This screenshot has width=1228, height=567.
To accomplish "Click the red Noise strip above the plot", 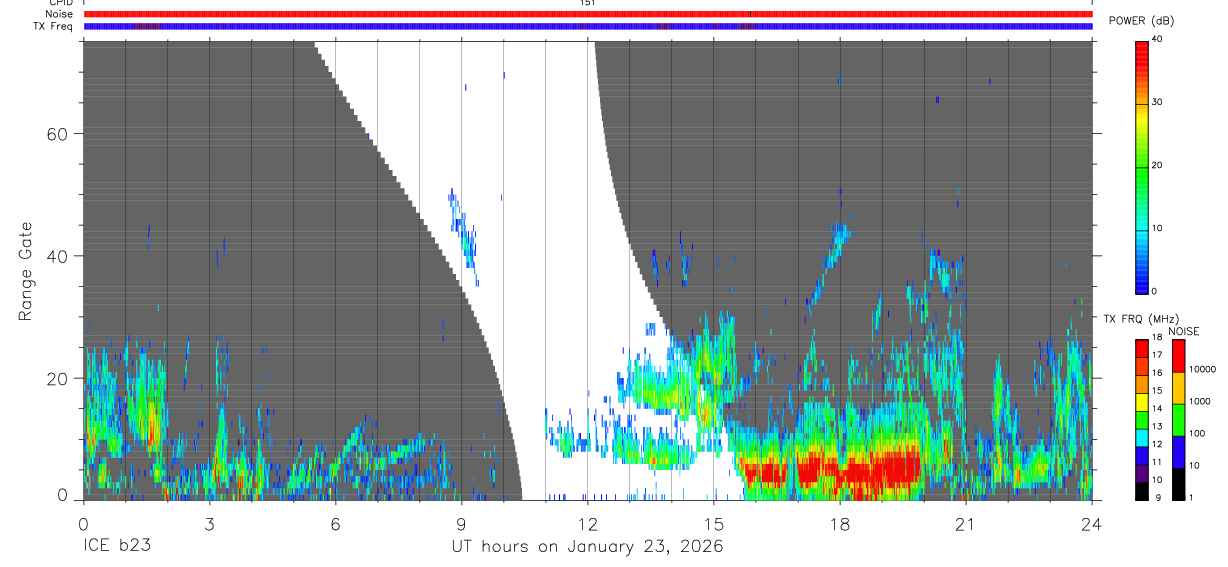I will pyautogui.click(x=587, y=14).
